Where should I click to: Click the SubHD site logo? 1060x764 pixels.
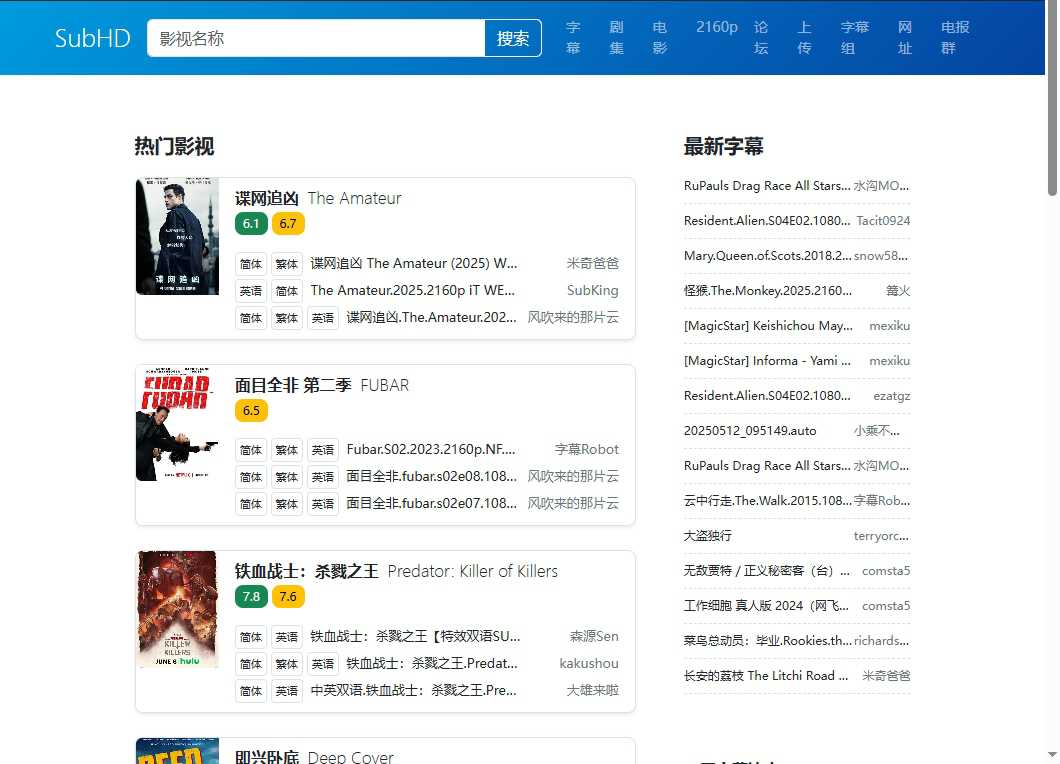click(92, 37)
